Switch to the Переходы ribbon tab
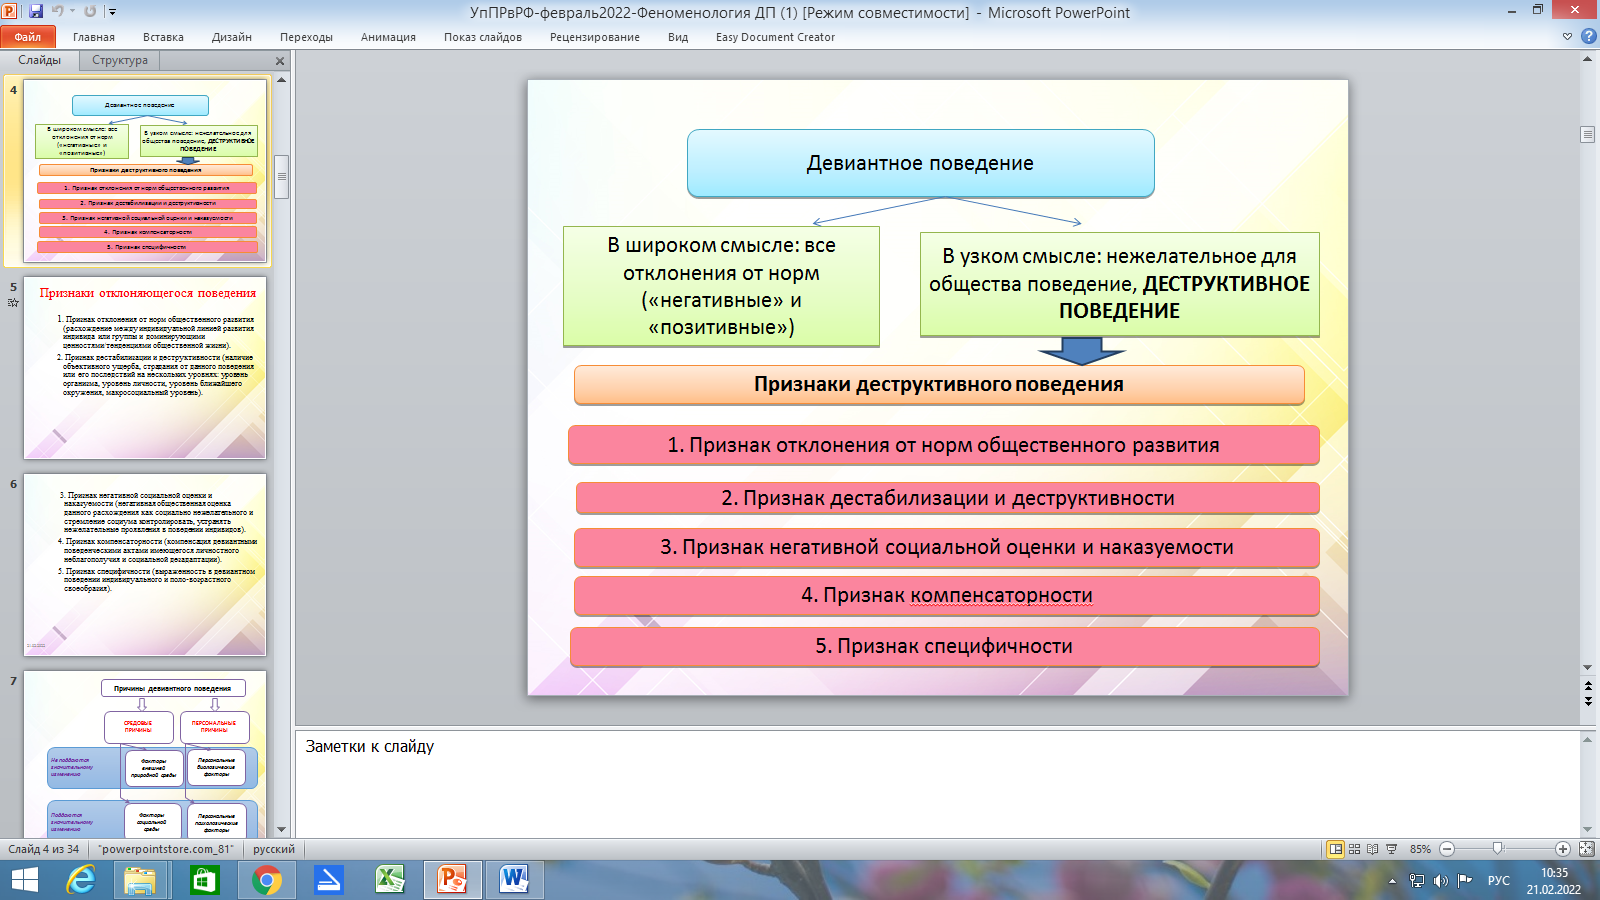Image resolution: width=1600 pixels, height=900 pixels. (306, 37)
